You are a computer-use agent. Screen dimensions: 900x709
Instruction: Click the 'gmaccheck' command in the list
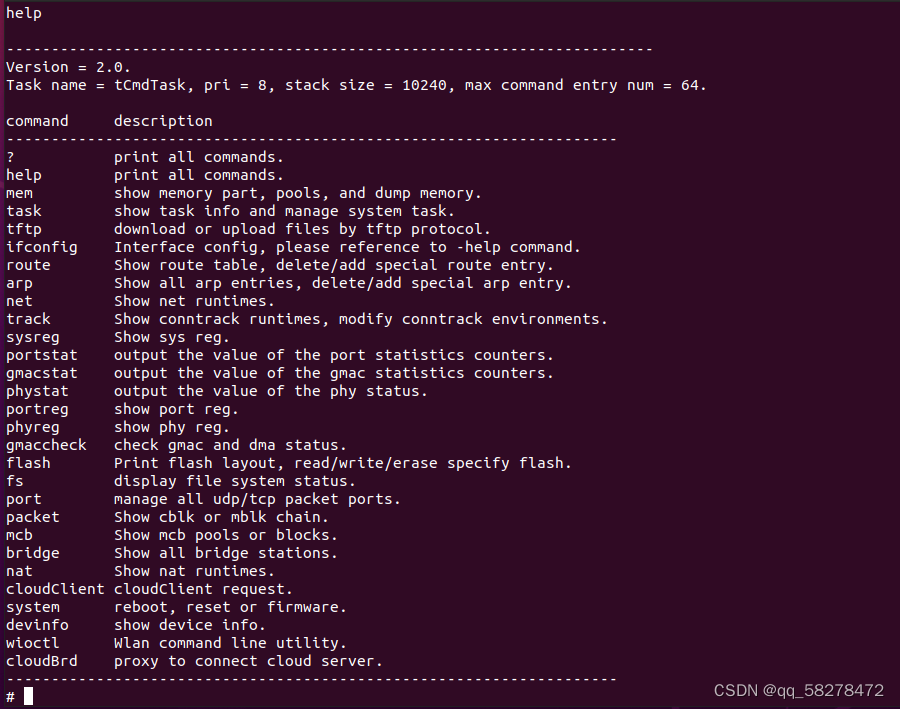click(x=46, y=445)
